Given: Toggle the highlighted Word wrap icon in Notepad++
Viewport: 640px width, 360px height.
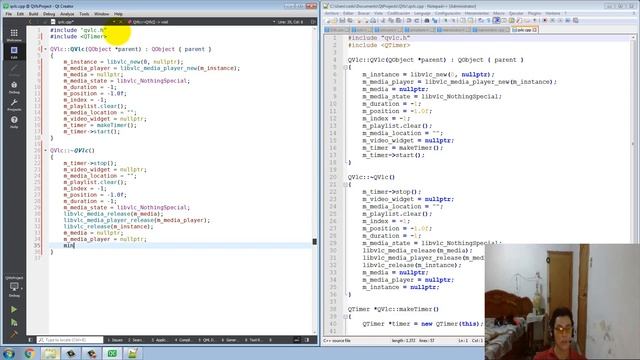Looking at the screenshot, I should click(x=496, y=20).
